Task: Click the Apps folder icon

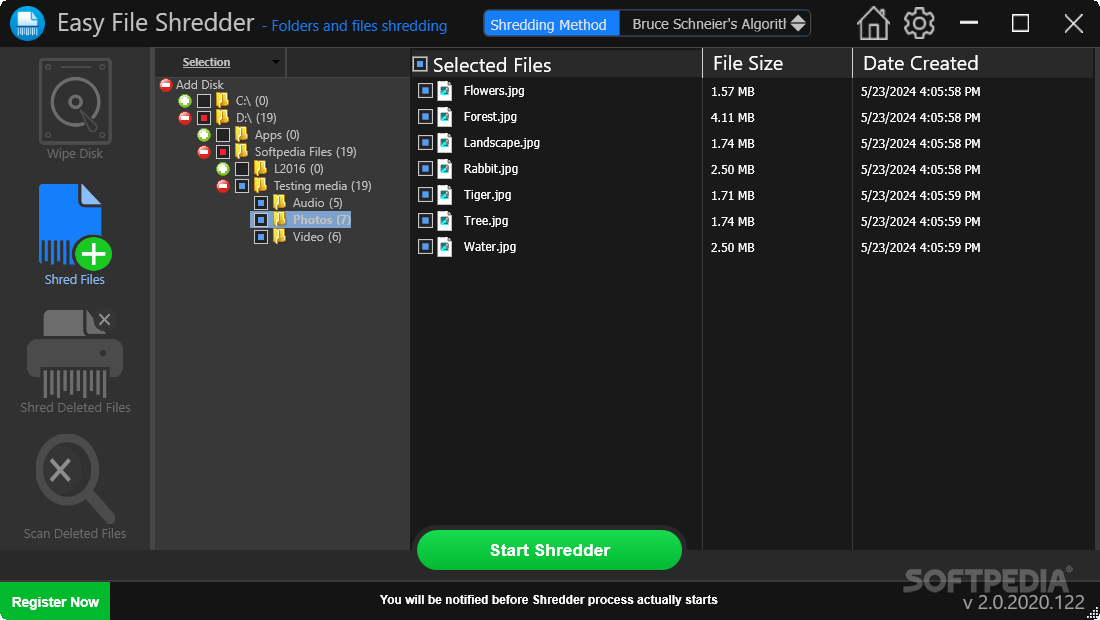Action: pyautogui.click(x=241, y=134)
